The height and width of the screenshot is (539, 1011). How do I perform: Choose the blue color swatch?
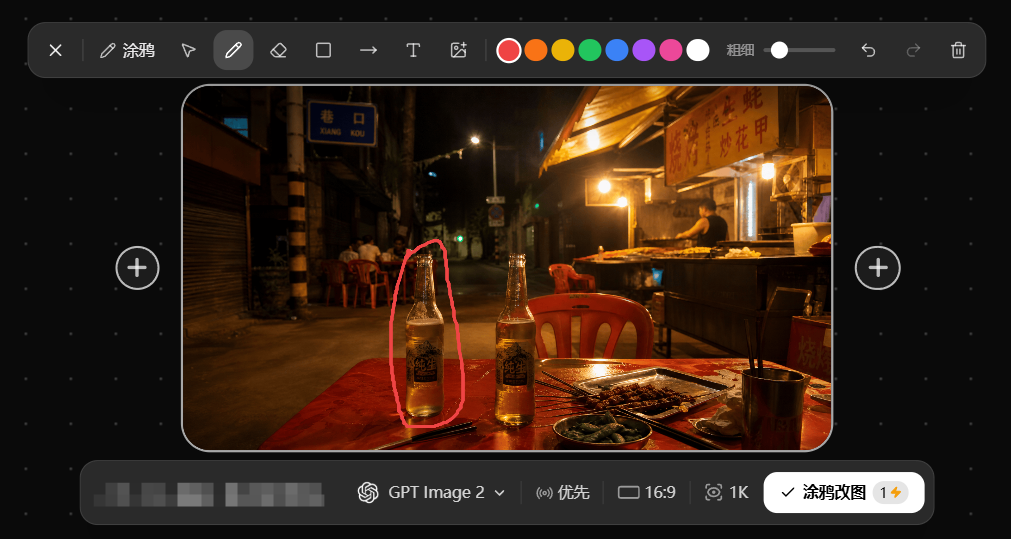point(617,50)
